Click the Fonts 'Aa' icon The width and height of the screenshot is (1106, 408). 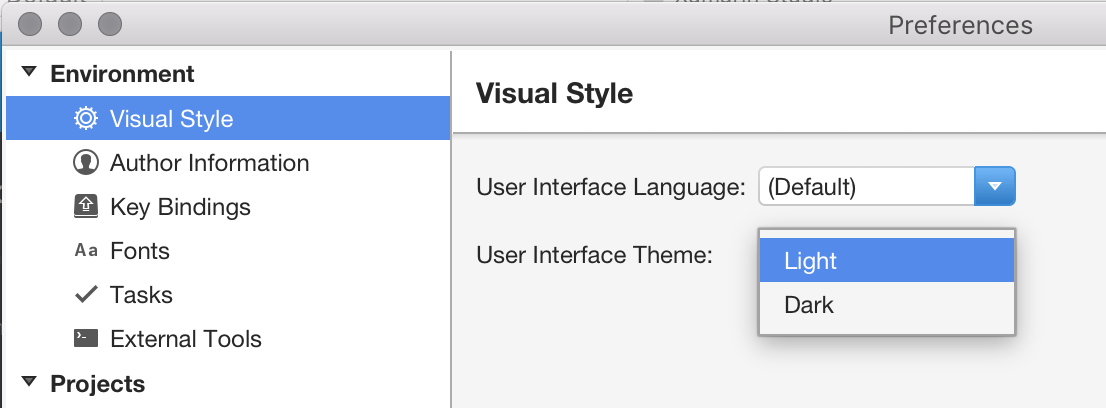click(x=86, y=251)
